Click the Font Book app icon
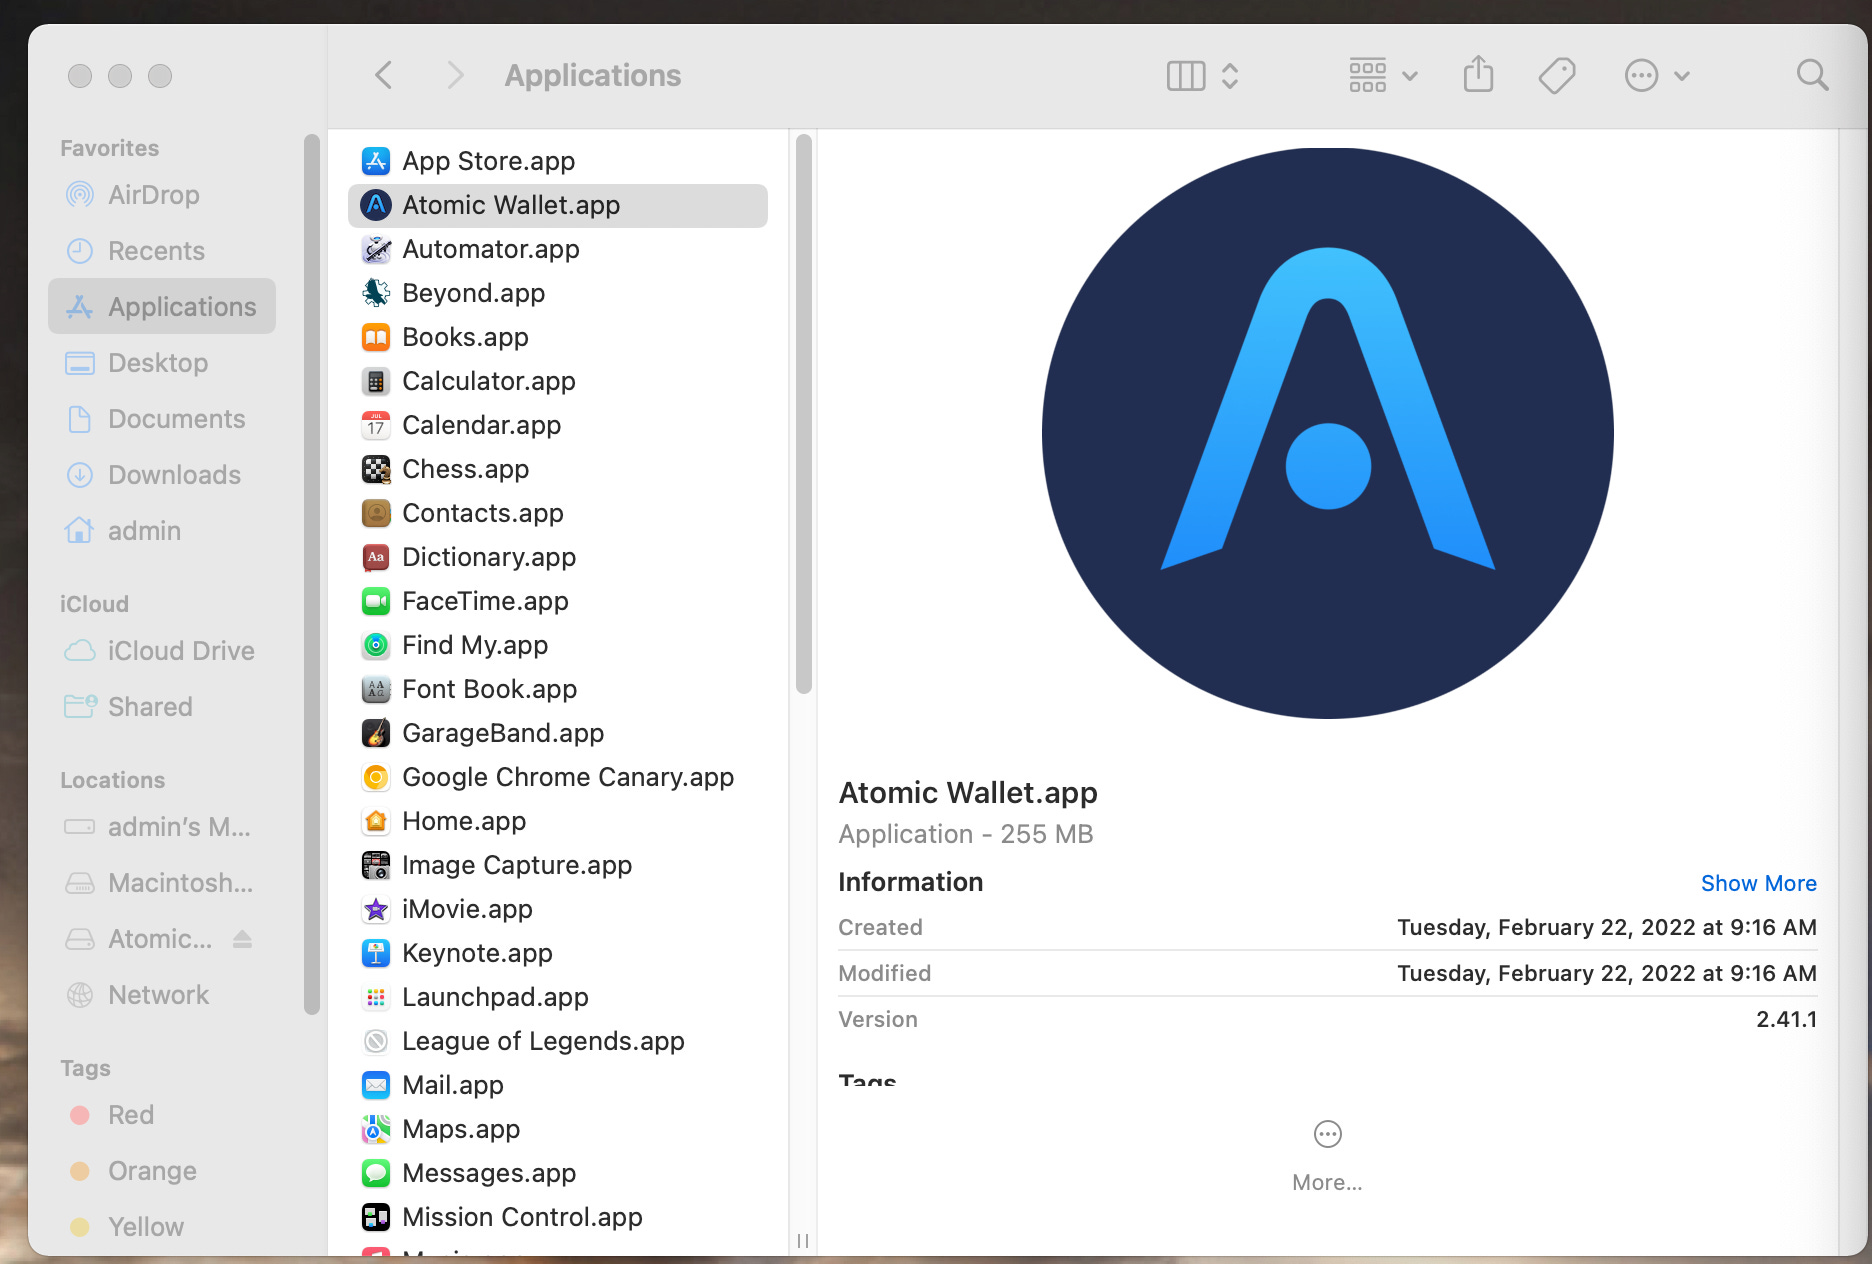 376,689
